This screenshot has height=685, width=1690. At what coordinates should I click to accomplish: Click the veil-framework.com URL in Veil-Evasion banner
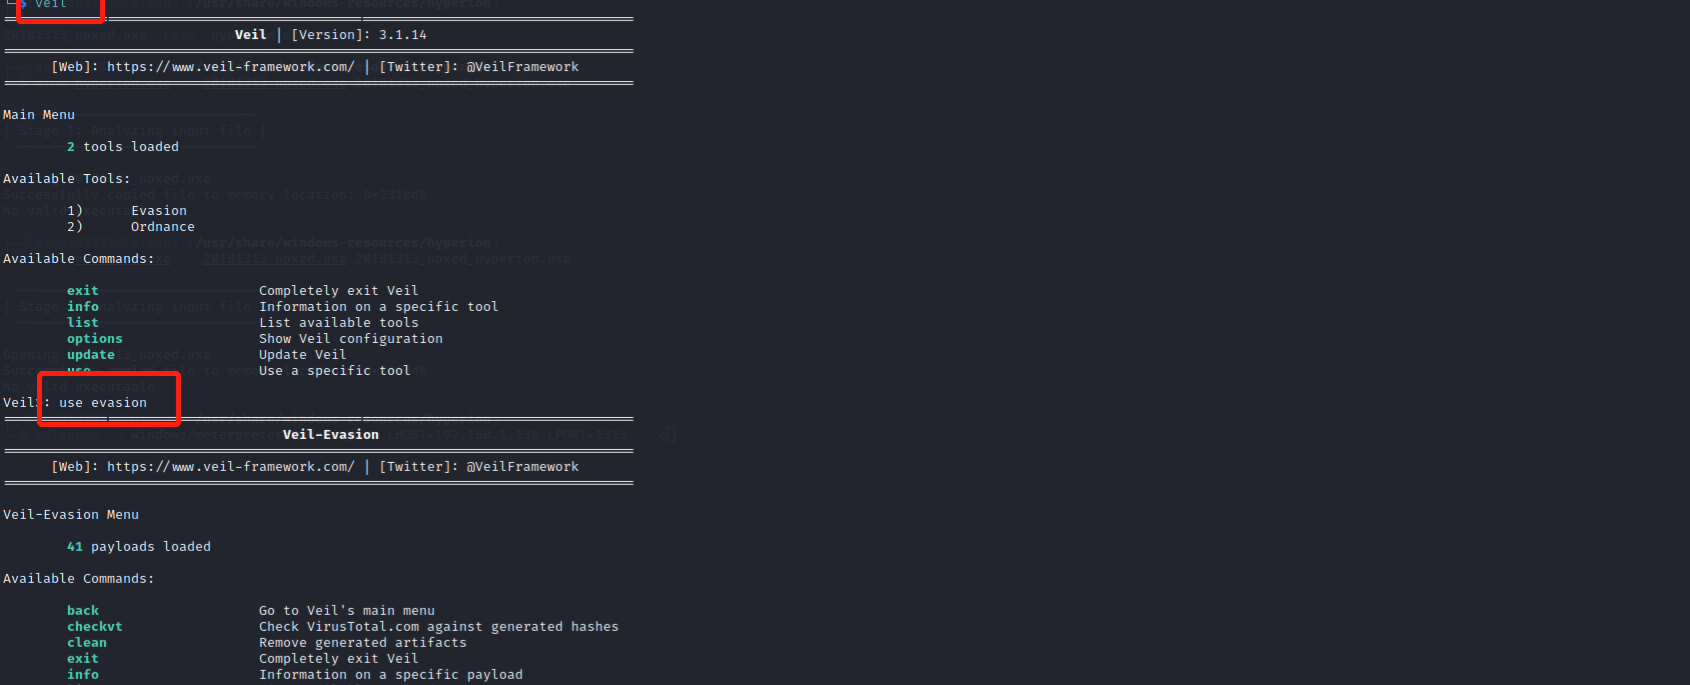tap(231, 467)
